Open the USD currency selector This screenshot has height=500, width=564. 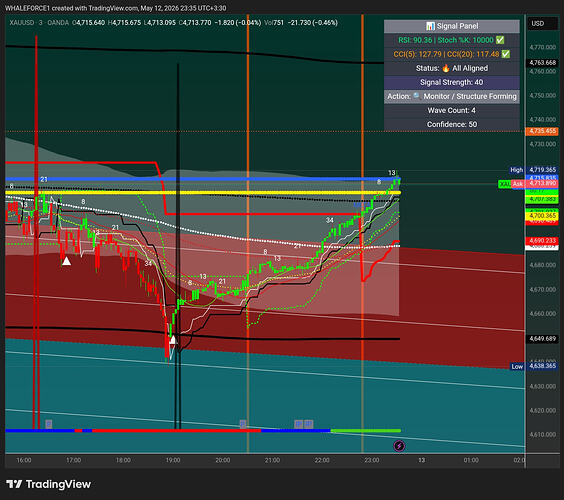[x=538, y=23]
